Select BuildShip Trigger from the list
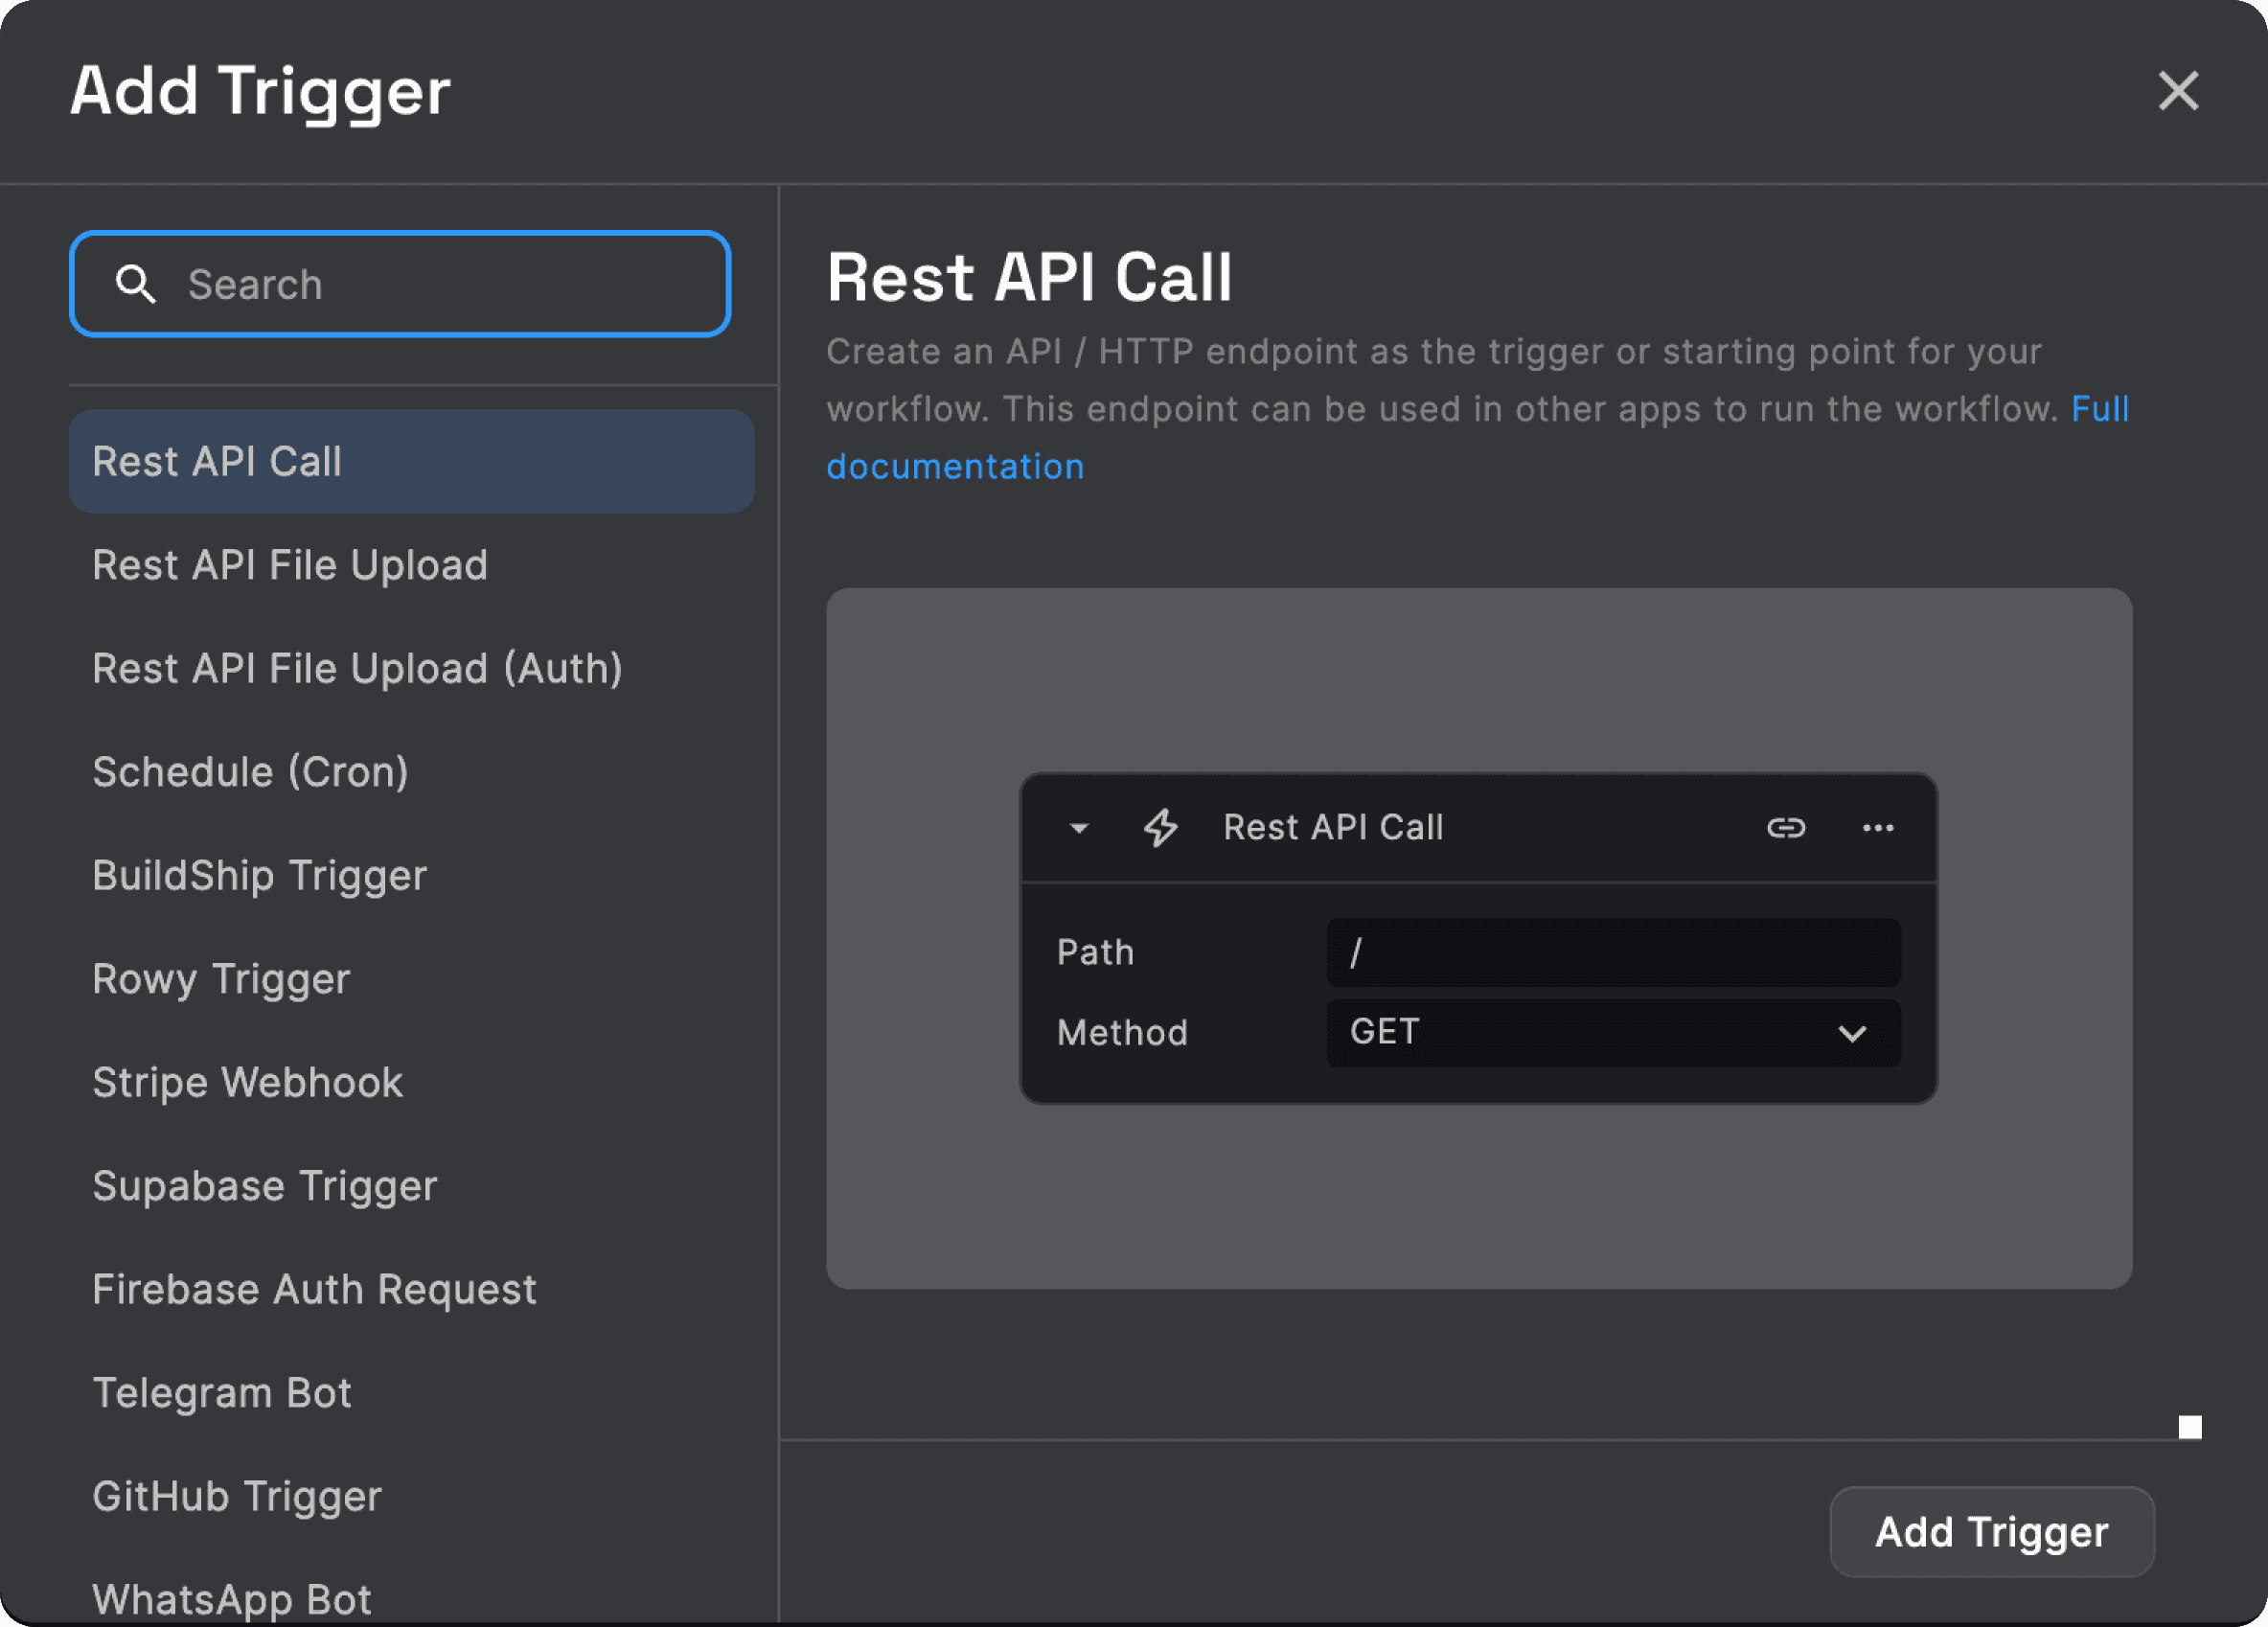Viewport: 2268px width, 1627px height. 259,875
